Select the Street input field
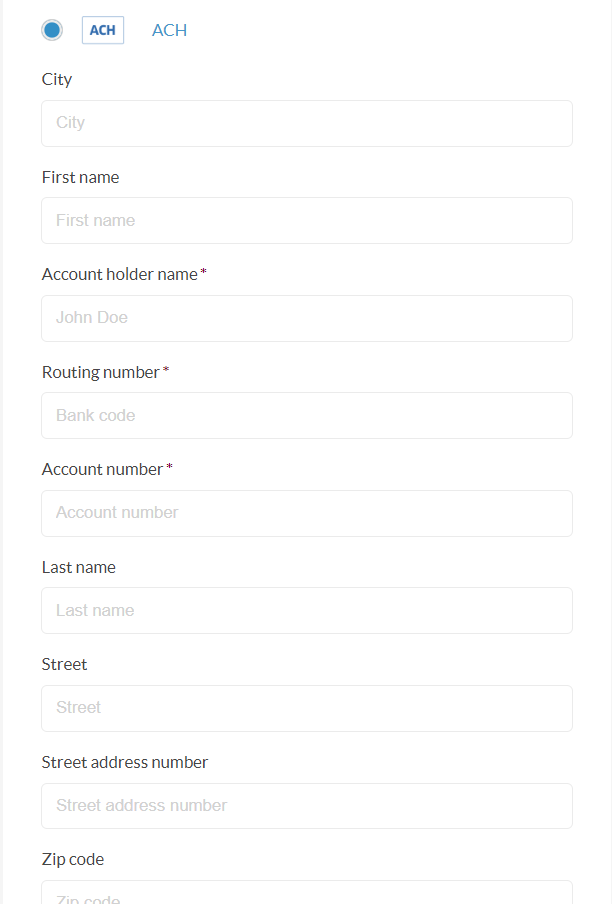 pyautogui.click(x=306, y=708)
